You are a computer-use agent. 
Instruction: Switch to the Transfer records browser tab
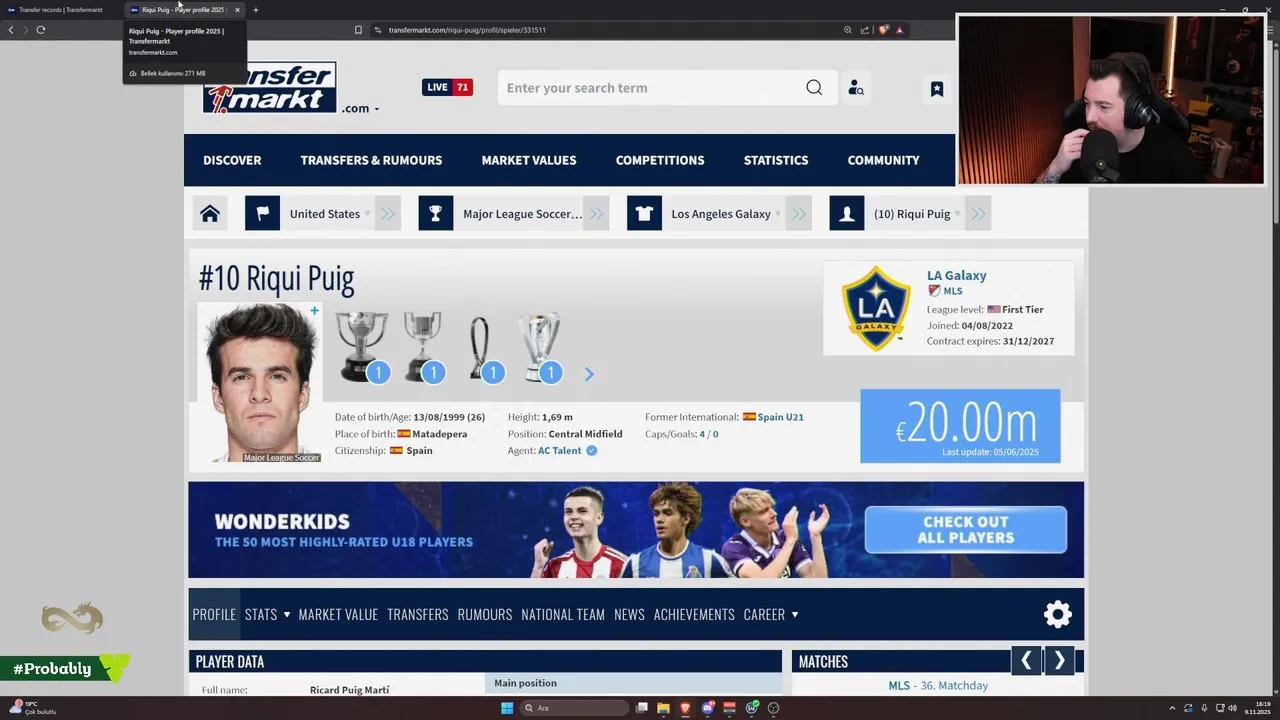click(62, 10)
